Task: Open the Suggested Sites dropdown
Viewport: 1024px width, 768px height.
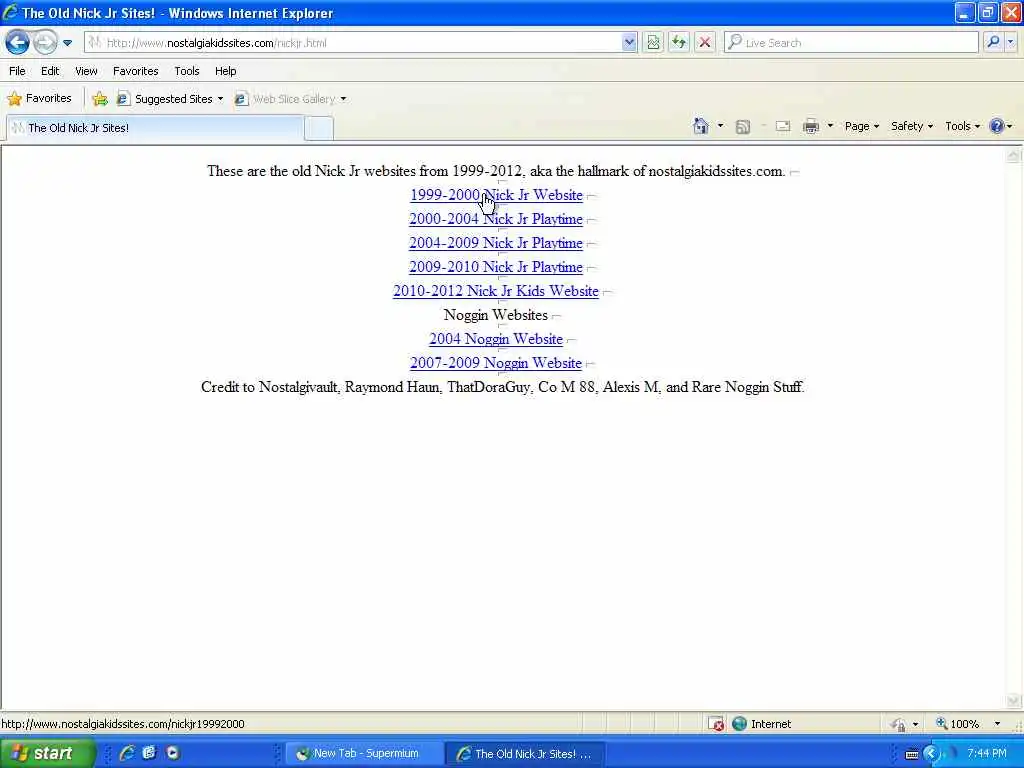Action: click(x=170, y=99)
